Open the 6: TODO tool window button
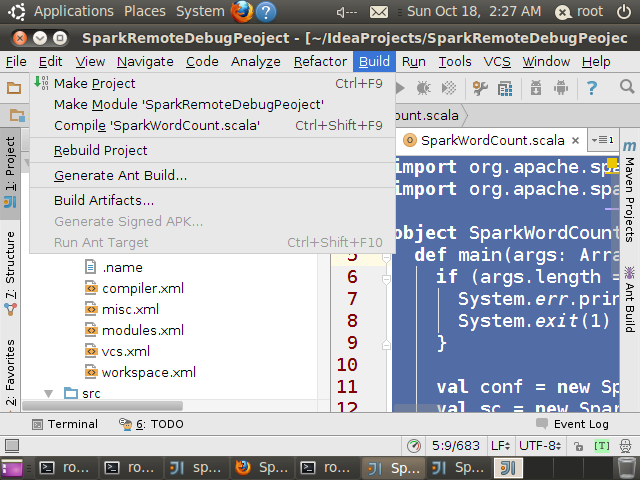The width and height of the screenshot is (640, 480). pos(151,424)
